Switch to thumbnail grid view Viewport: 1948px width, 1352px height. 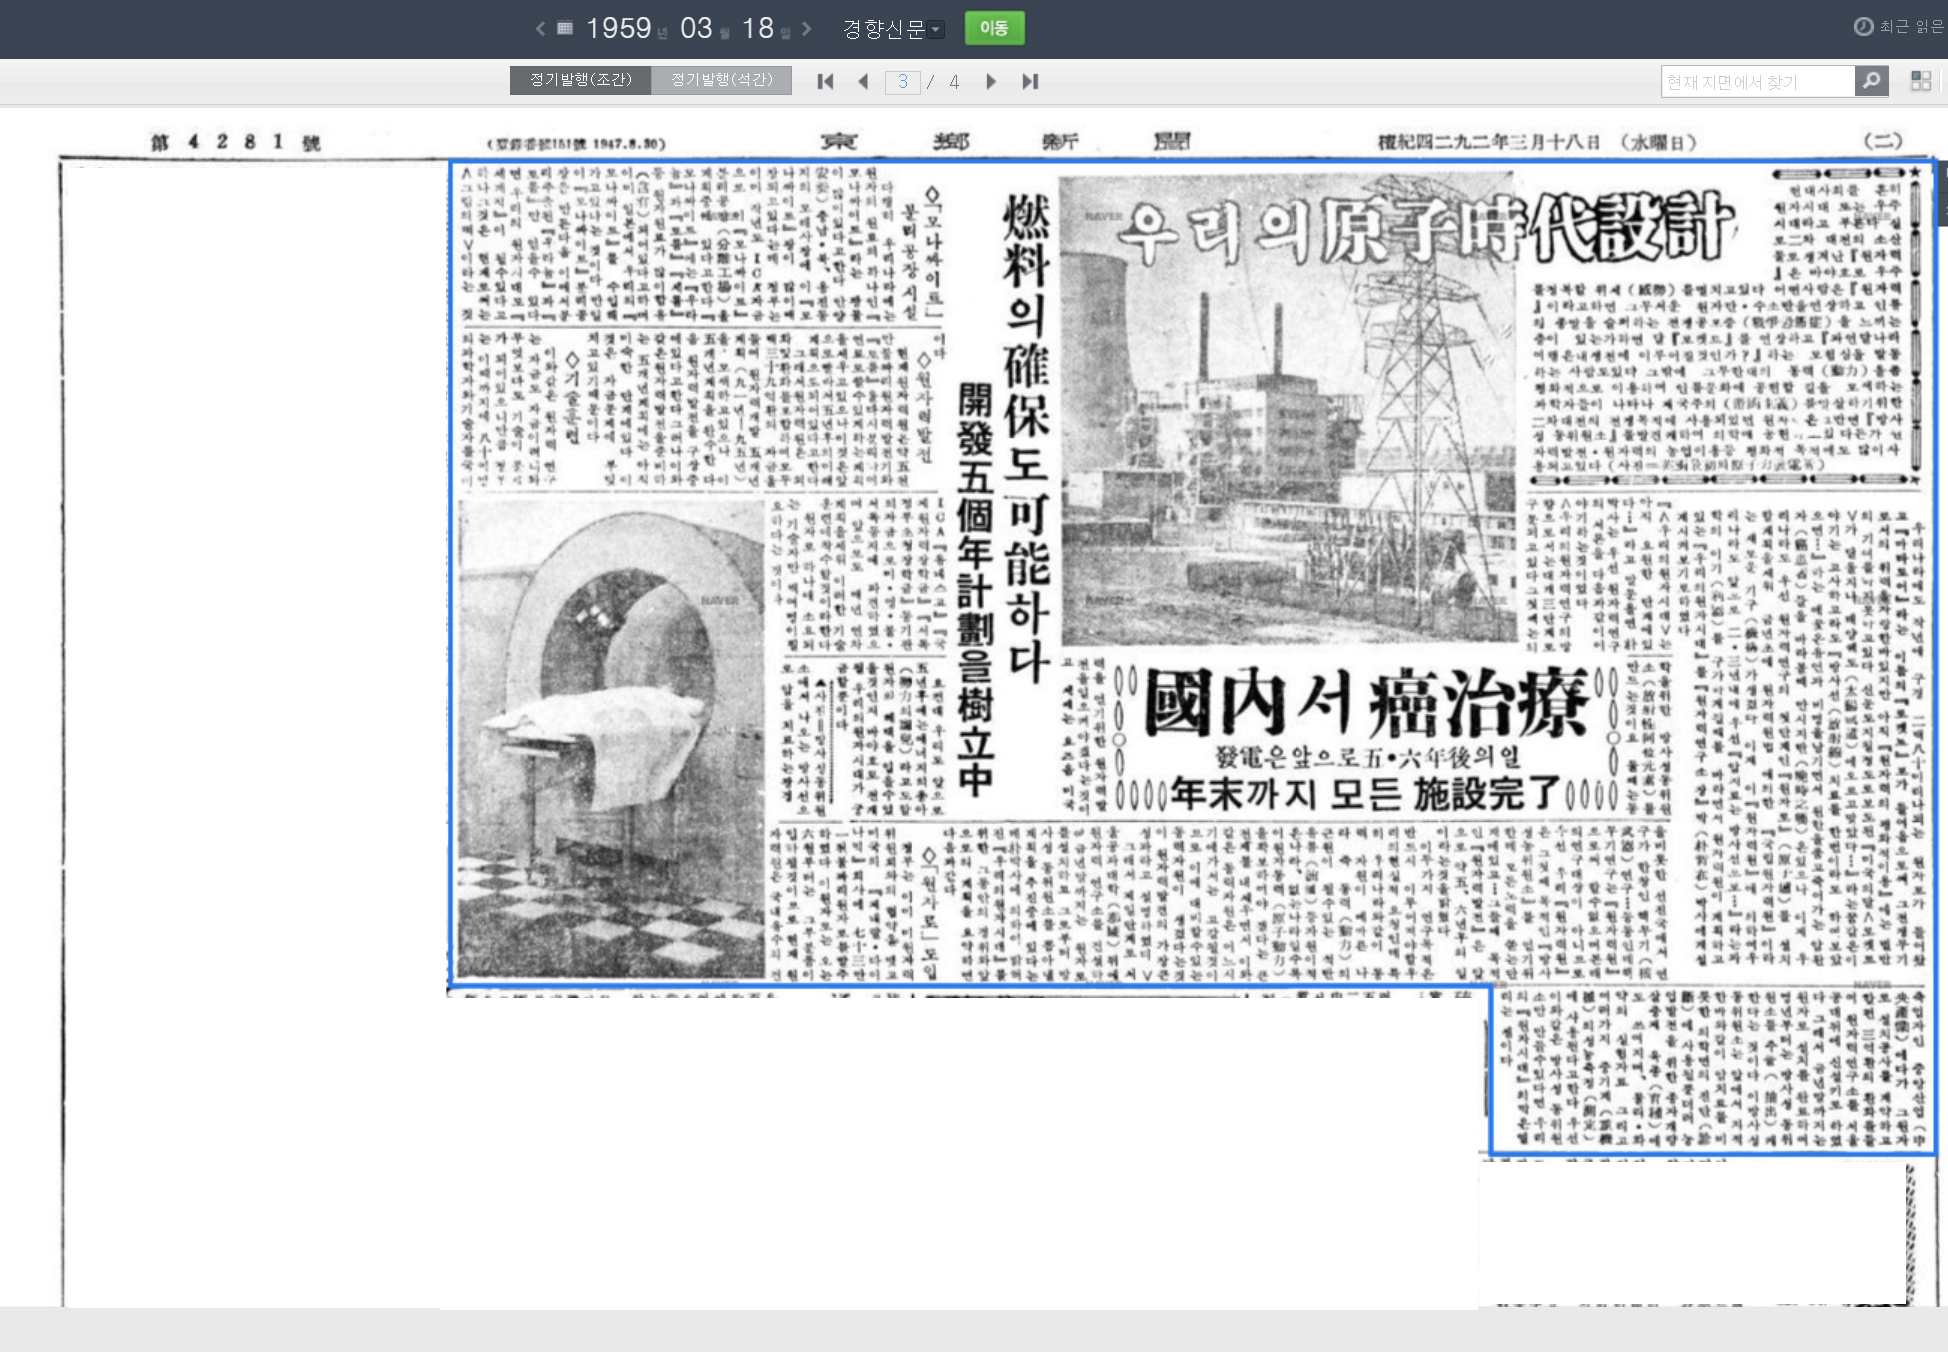pos(1920,81)
